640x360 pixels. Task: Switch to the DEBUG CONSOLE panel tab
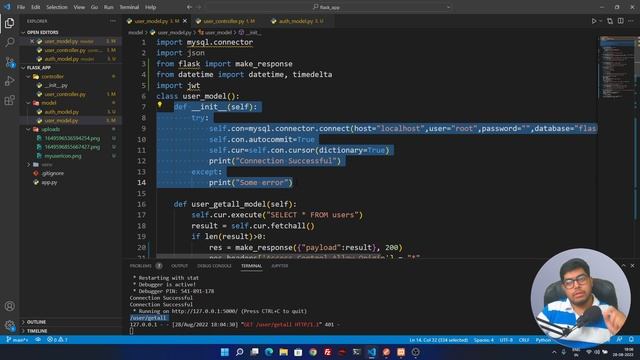pos(214,266)
